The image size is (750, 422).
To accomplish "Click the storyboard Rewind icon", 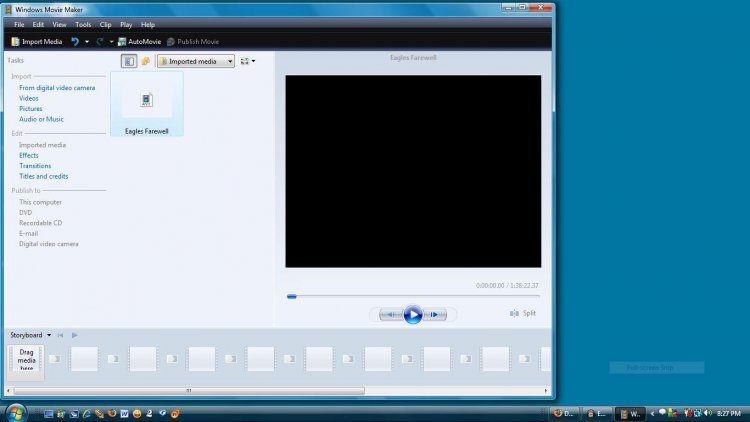I will point(60,335).
